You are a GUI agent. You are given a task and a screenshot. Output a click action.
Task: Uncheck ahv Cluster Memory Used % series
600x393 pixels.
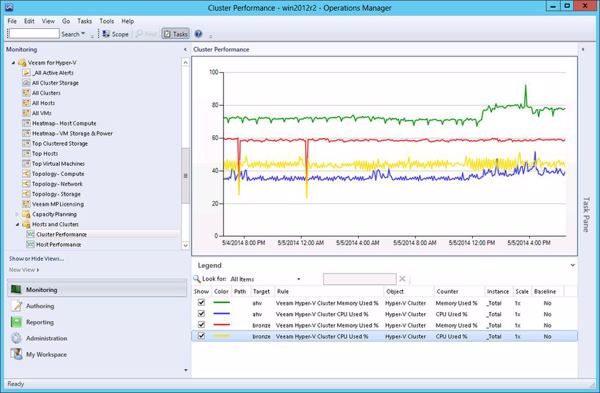(201, 303)
